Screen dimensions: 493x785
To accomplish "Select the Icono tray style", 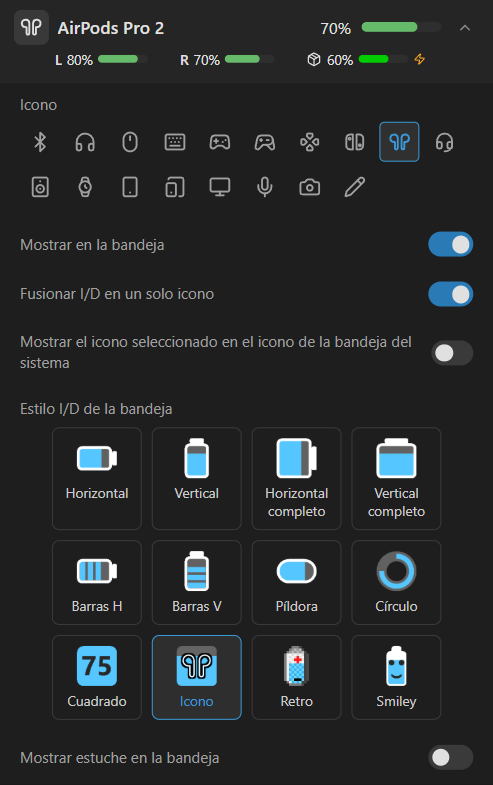I will click(197, 677).
